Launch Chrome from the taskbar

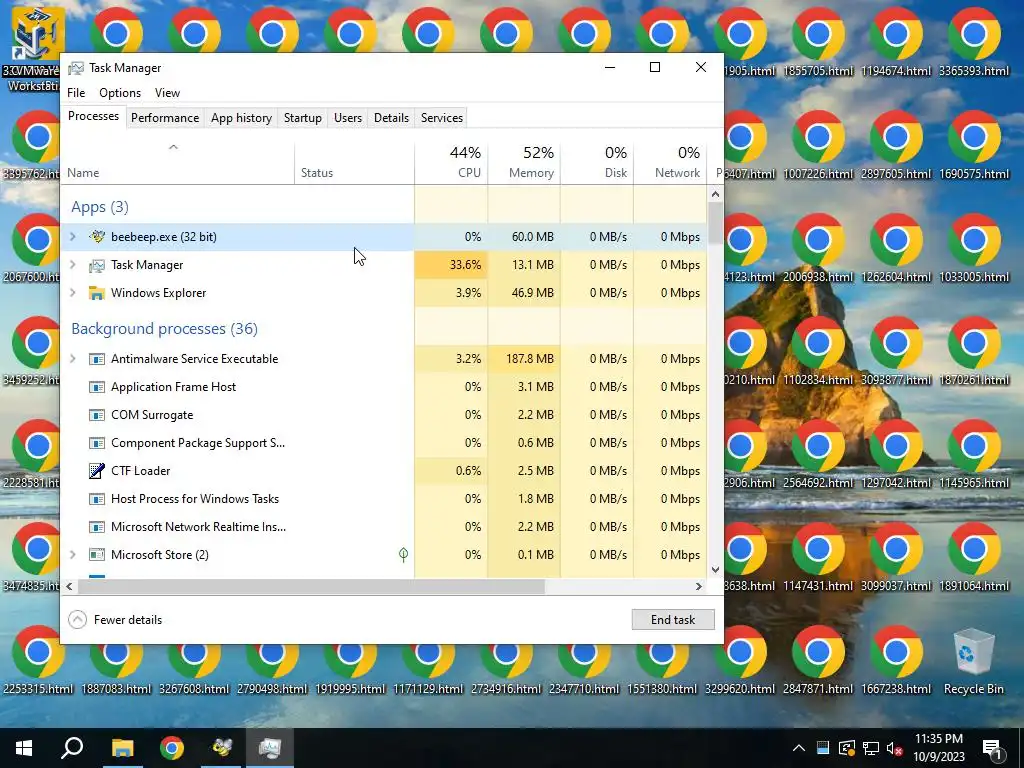[x=172, y=748]
